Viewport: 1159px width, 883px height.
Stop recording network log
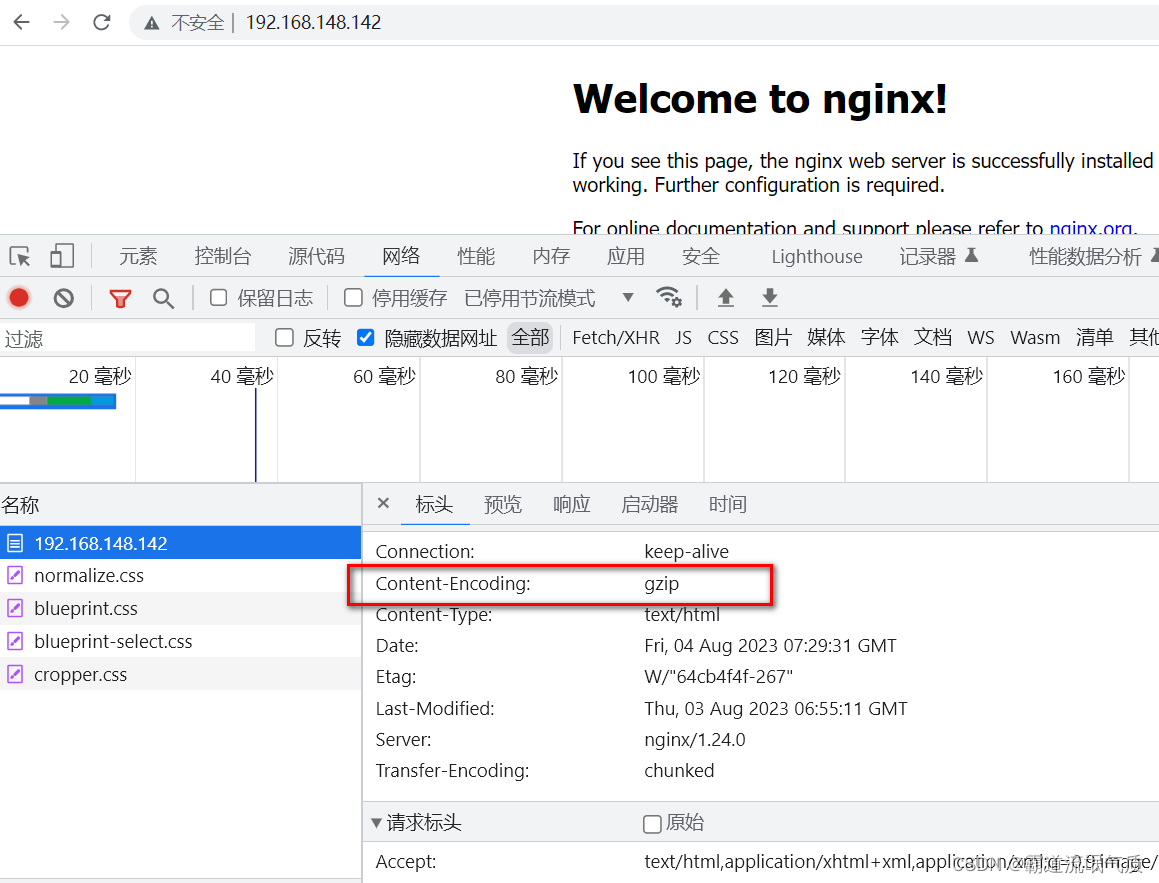pyautogui.click(x=19, y=297)
